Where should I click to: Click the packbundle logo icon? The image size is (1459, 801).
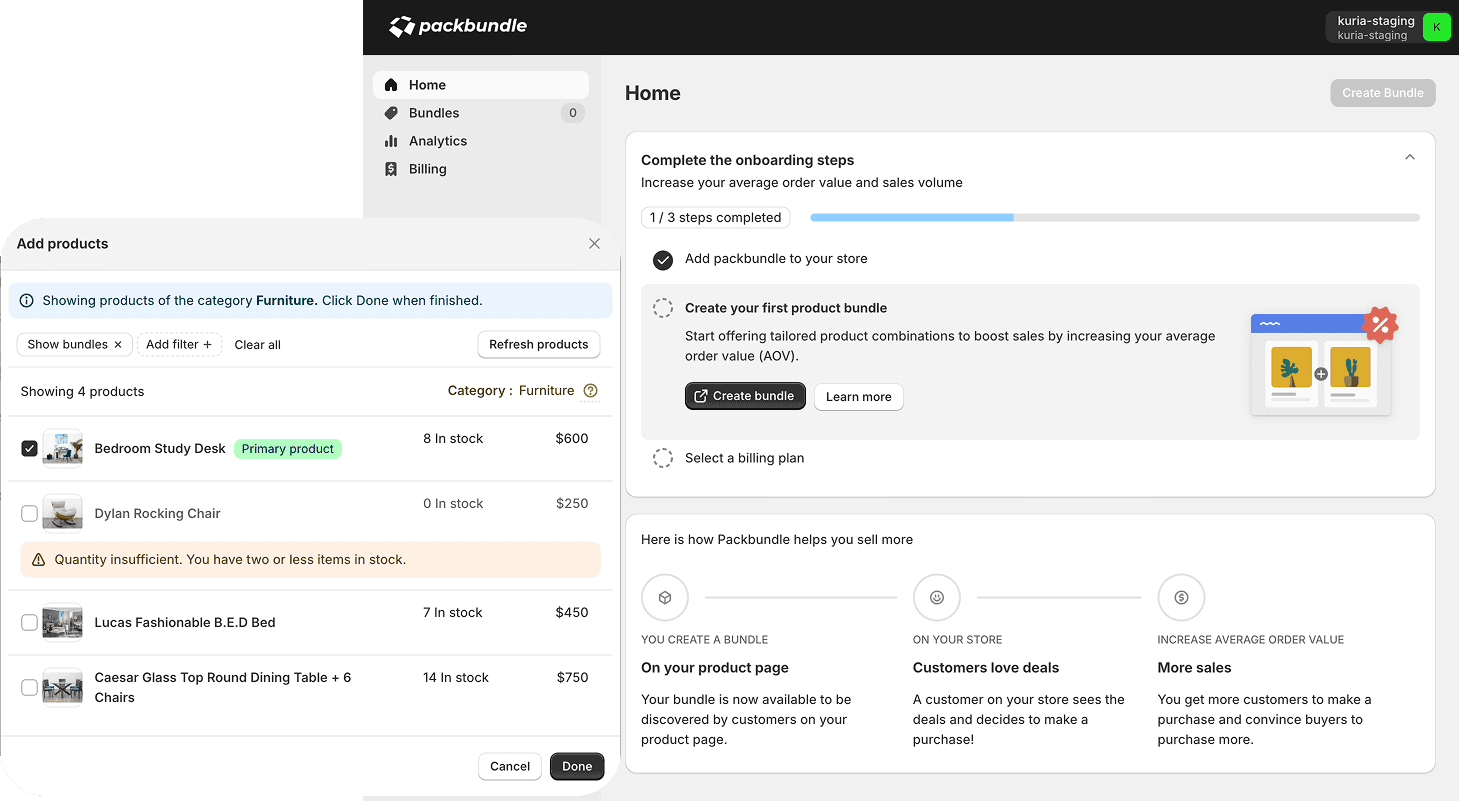(x=401, y=27)
